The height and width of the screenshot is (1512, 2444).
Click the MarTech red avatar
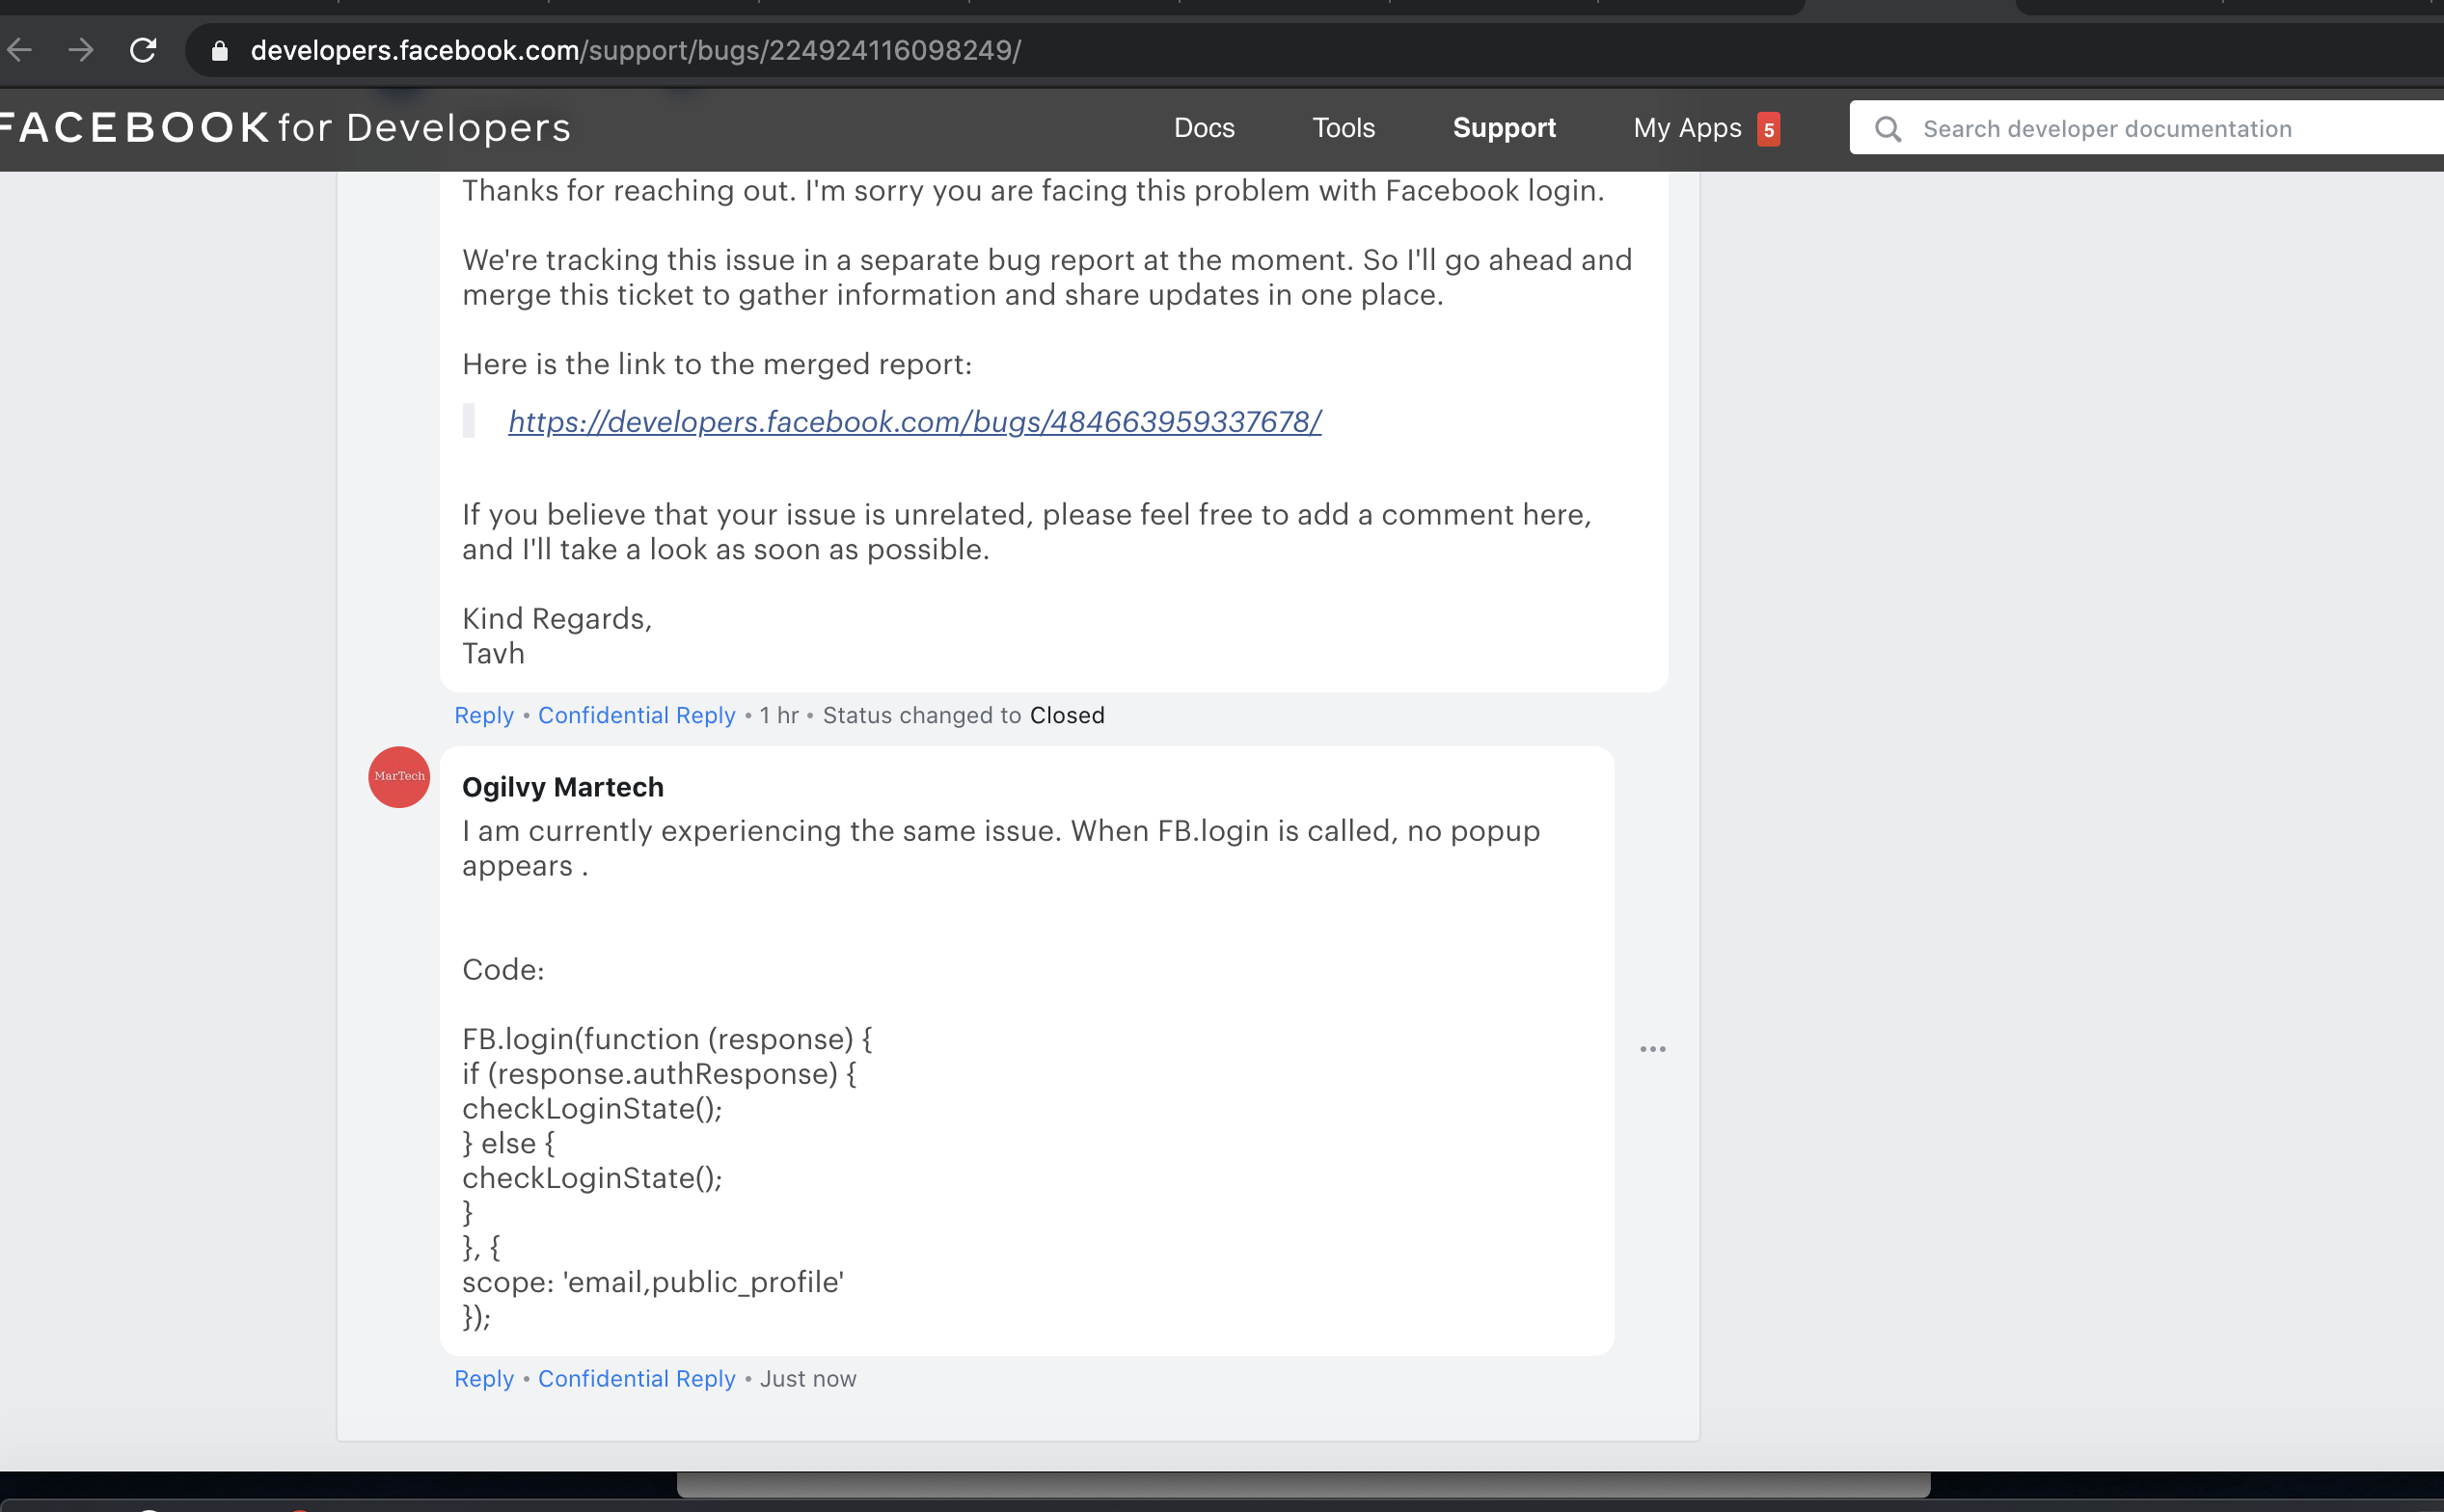pos(399,777)
